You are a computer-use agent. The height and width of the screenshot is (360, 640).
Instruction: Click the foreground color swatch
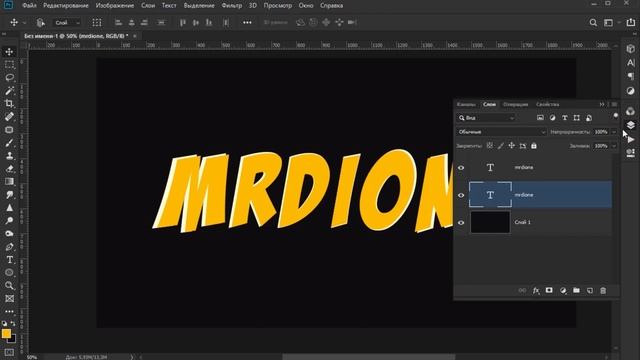click(6, 333)
